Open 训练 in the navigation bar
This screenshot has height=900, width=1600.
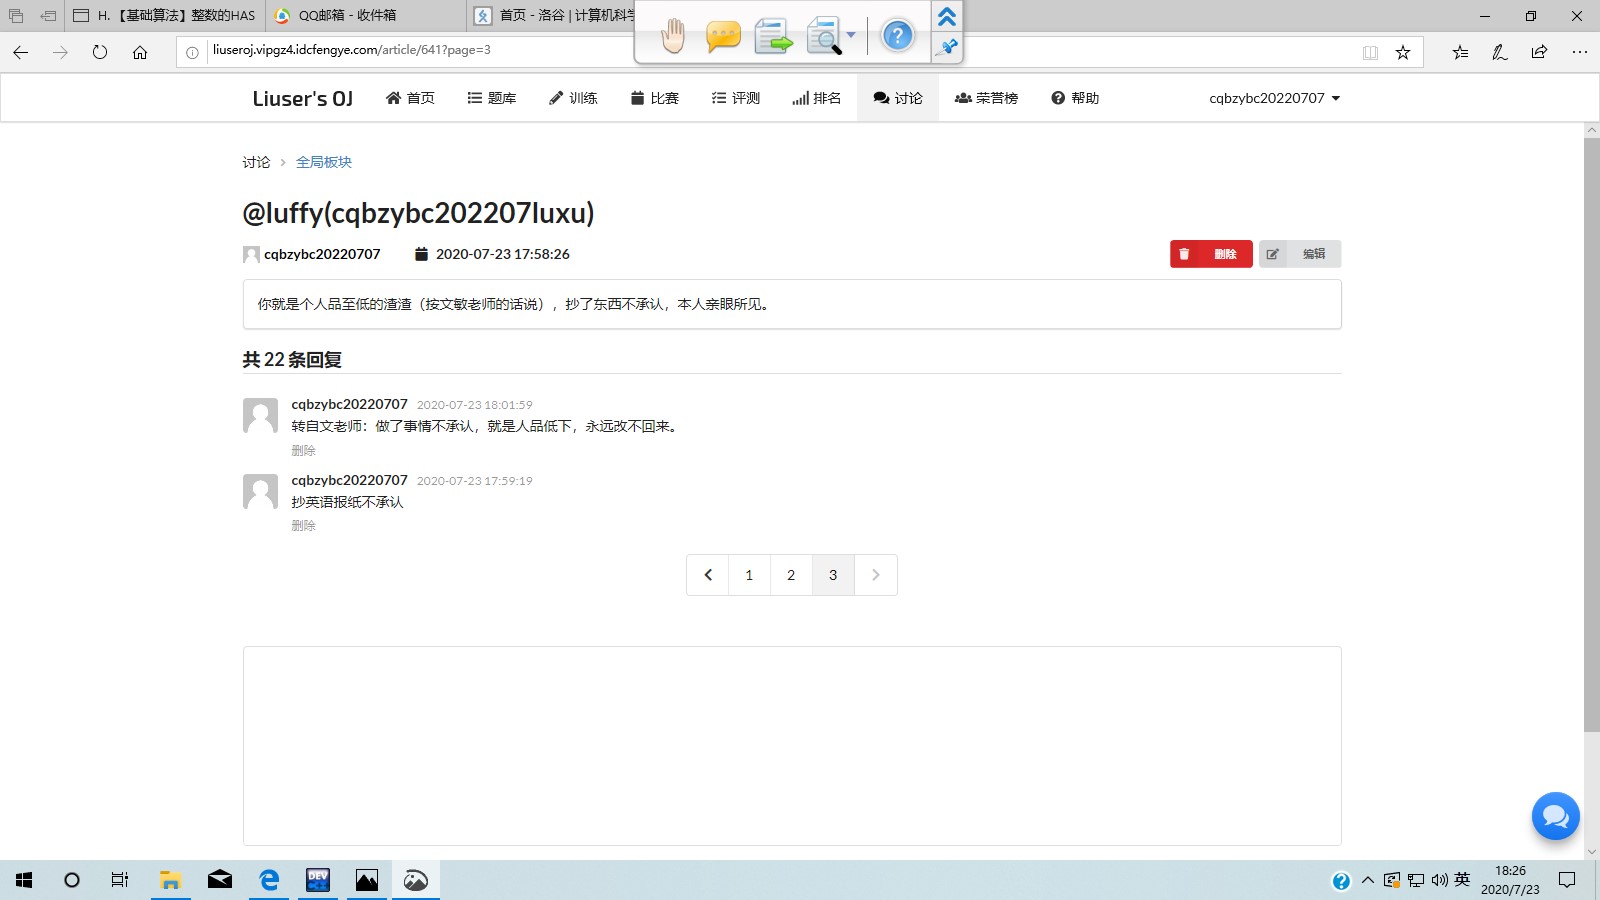click(x=573, y=98)
